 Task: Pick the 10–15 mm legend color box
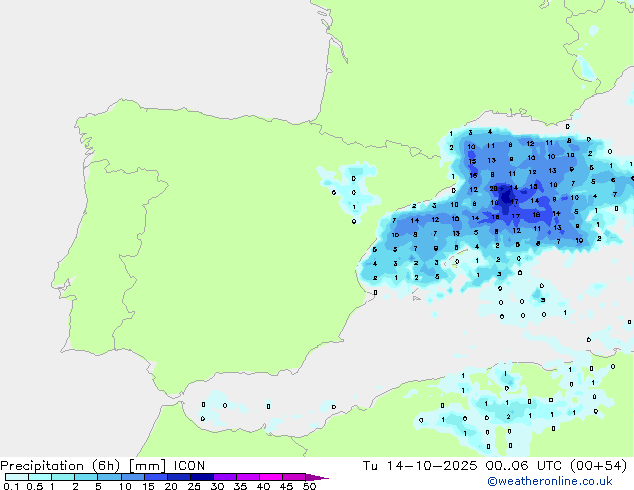point(132,477)
